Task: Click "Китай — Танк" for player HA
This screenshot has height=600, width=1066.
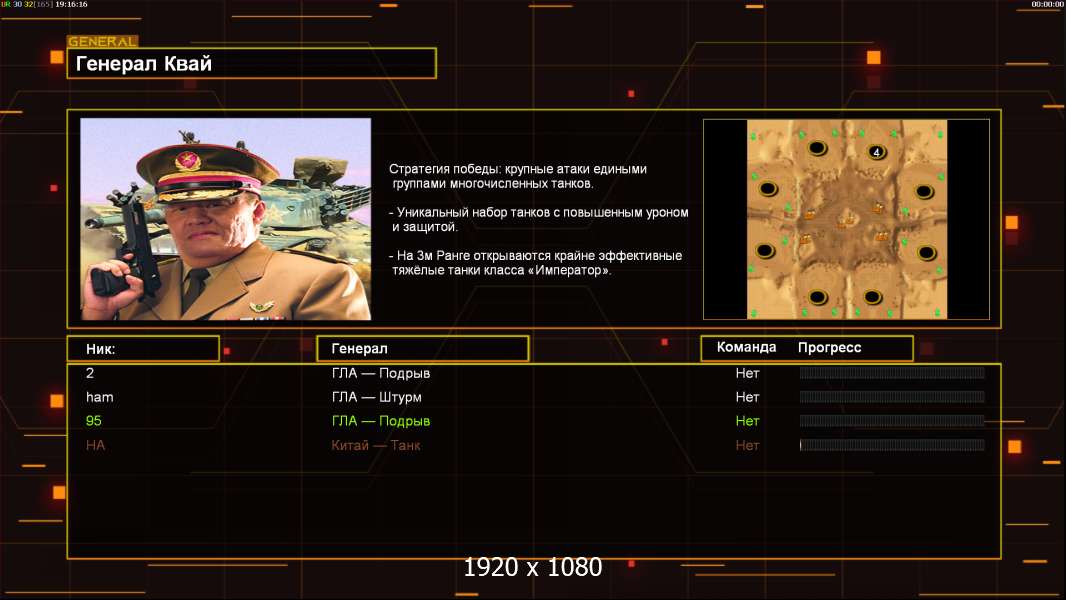Action: pyautogui.click(x=376, y=445)
